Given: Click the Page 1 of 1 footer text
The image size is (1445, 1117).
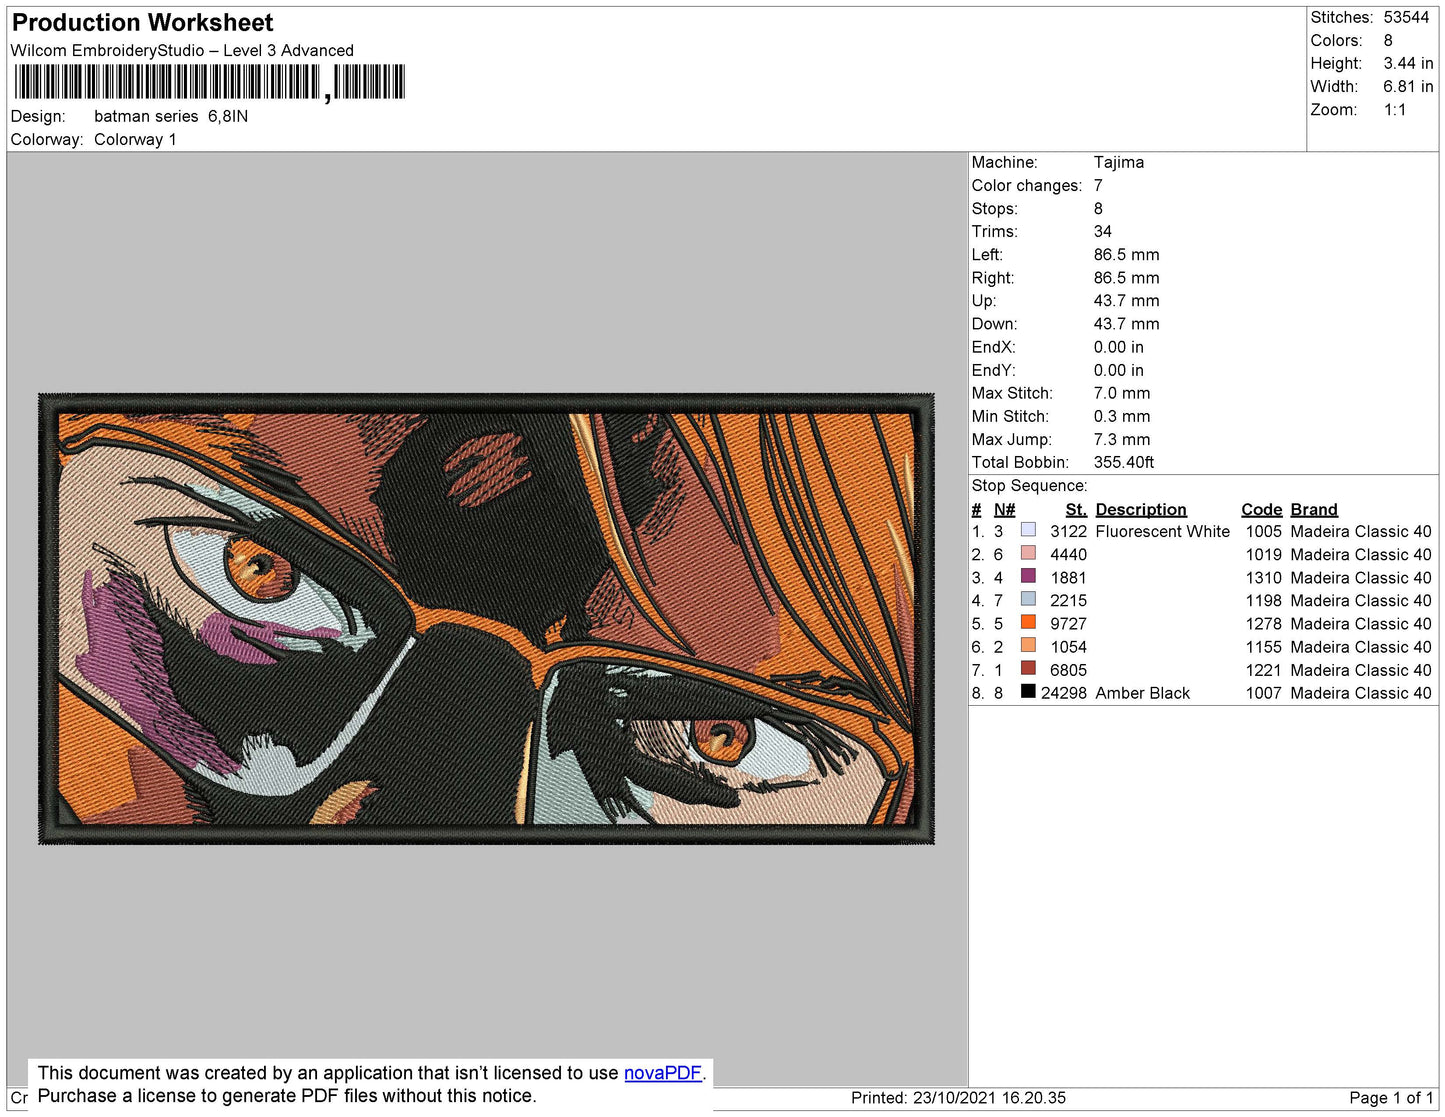Looking at the screenshot, I should (x=1391, y=1098).
